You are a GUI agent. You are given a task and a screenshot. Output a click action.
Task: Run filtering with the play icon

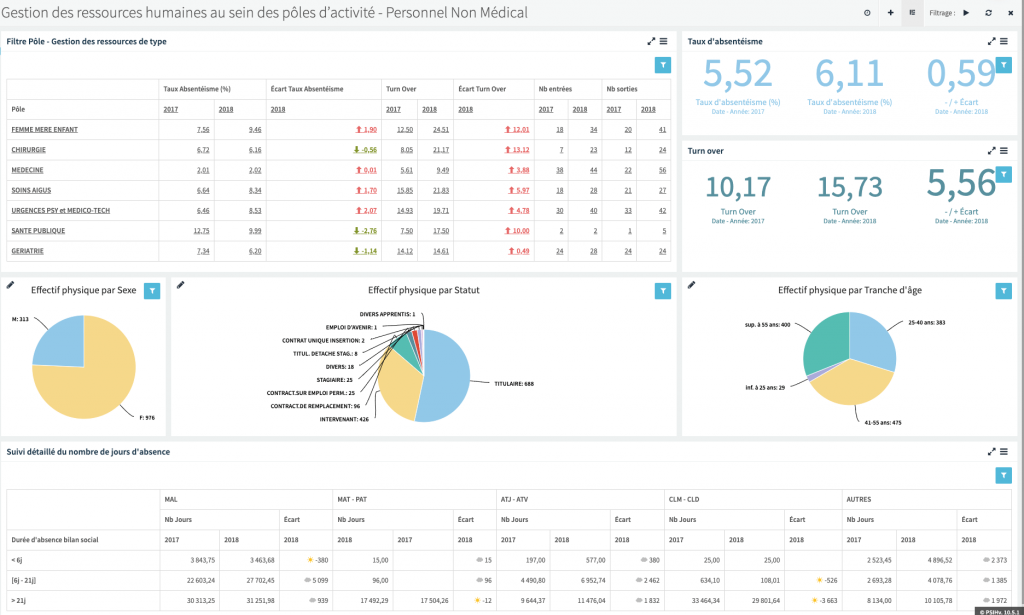point(966,13)
